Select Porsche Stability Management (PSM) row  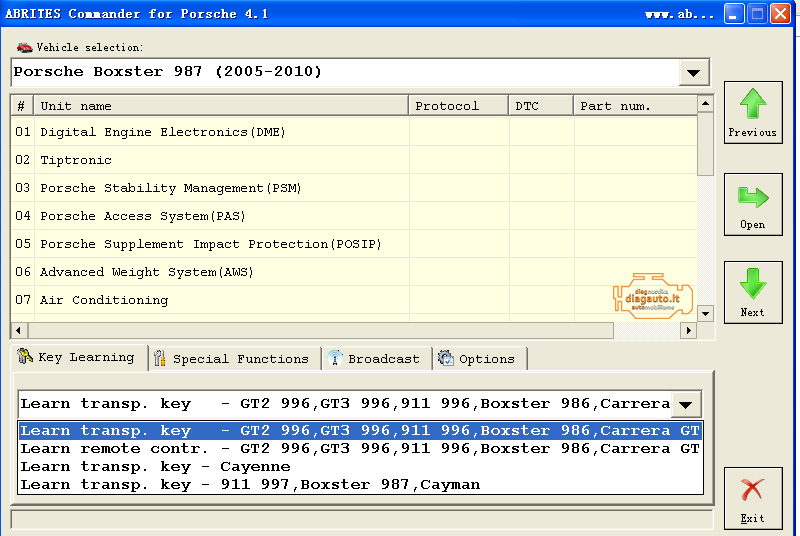click(x=170, y=188)
